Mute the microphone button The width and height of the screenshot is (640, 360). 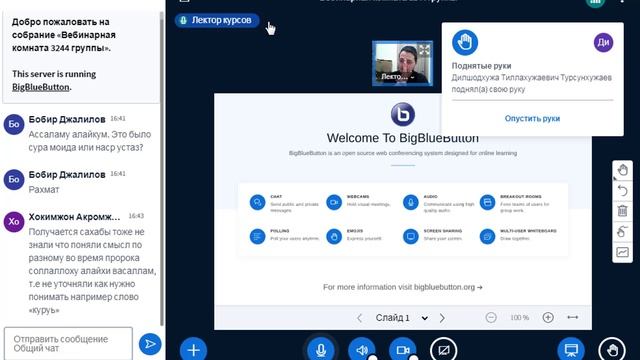(x=321, y=349)
